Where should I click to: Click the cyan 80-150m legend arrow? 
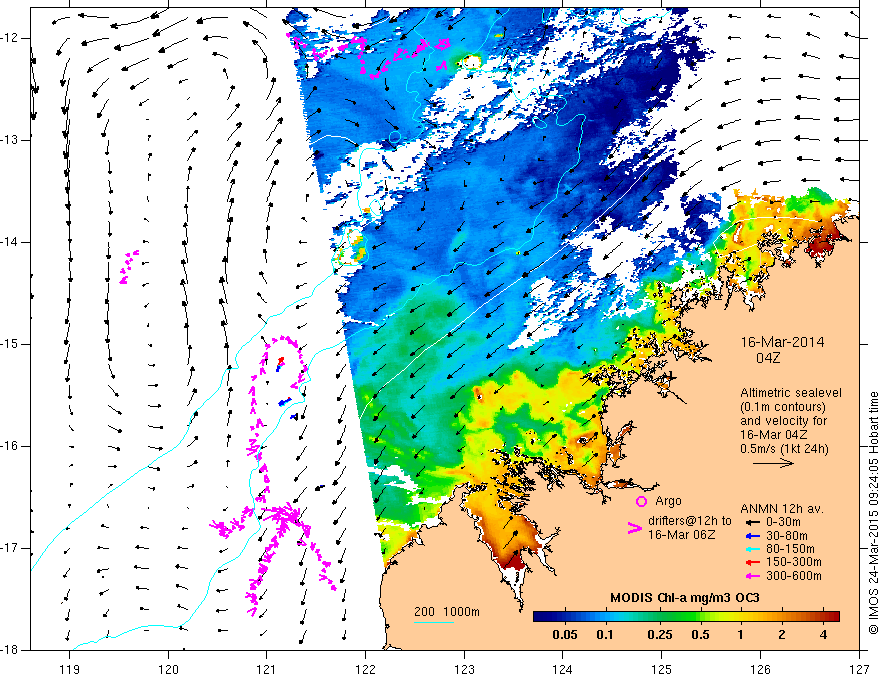[x=753, y=549]
